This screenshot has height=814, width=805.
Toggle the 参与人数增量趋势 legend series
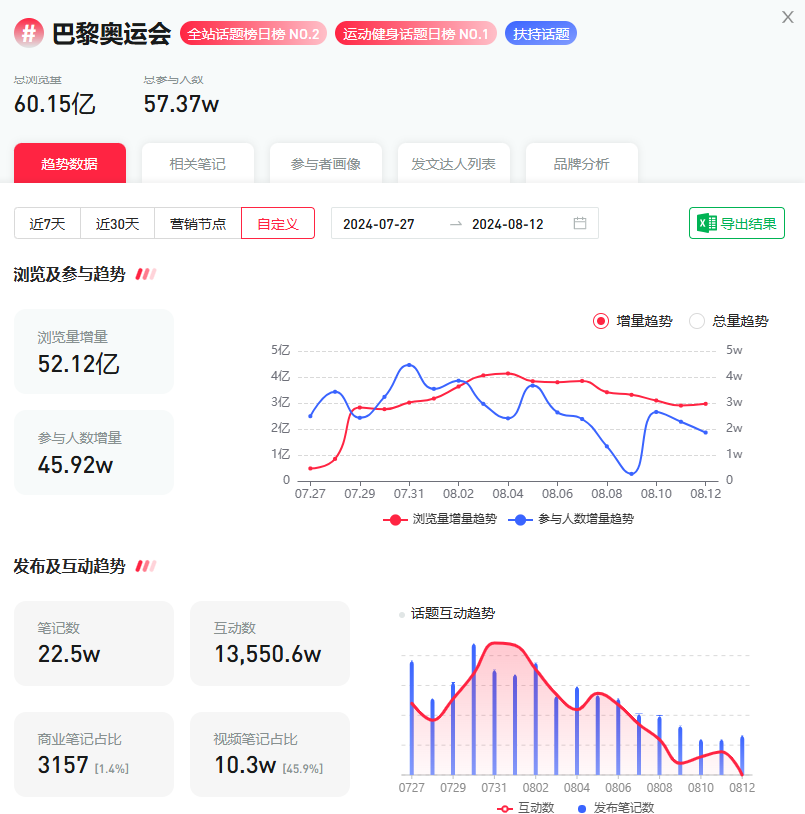(x=571, y=519)
